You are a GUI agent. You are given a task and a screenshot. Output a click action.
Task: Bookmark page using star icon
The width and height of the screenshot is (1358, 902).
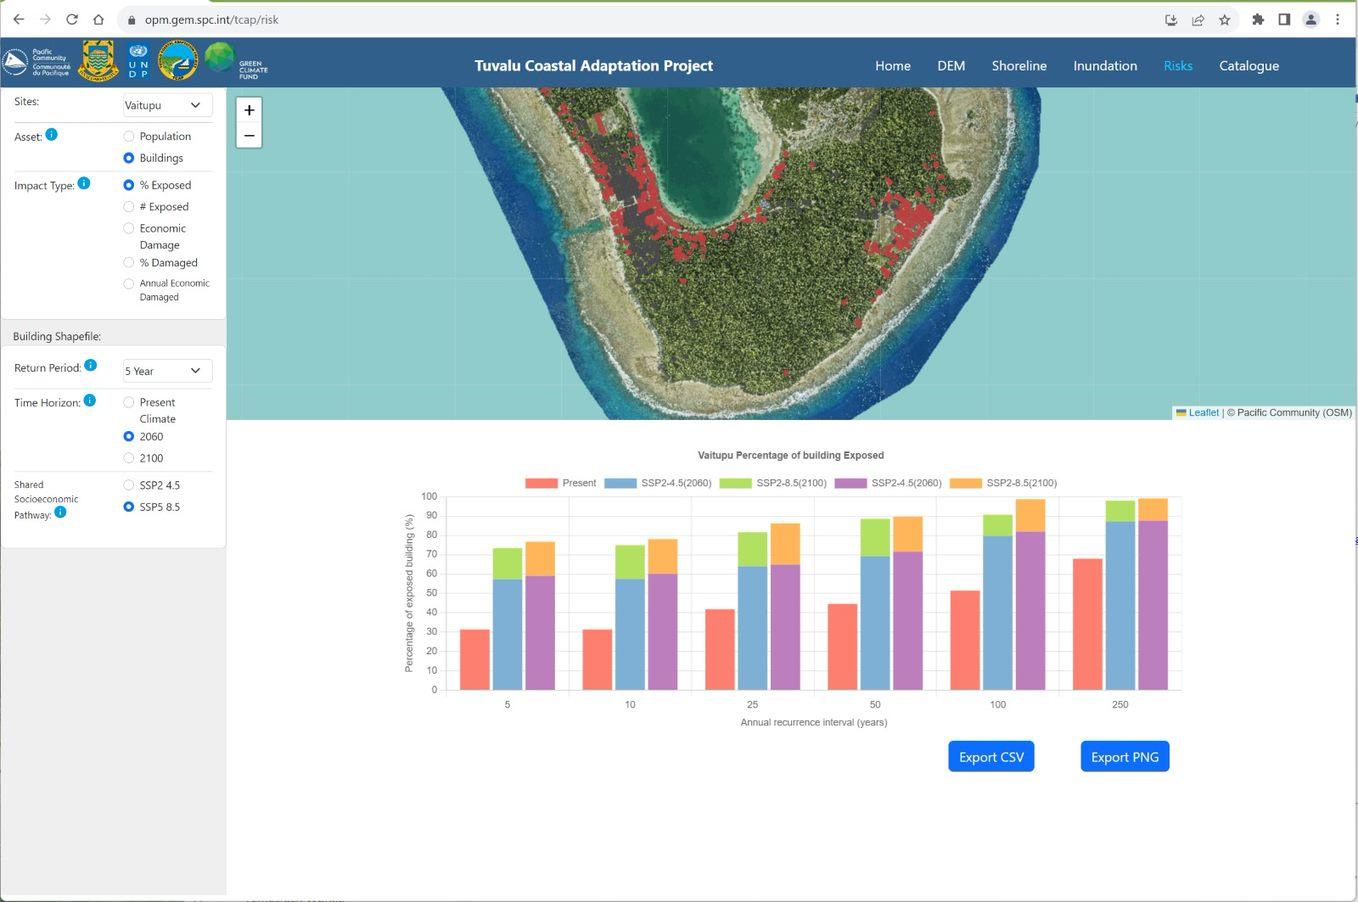[x=1224, y=19]
